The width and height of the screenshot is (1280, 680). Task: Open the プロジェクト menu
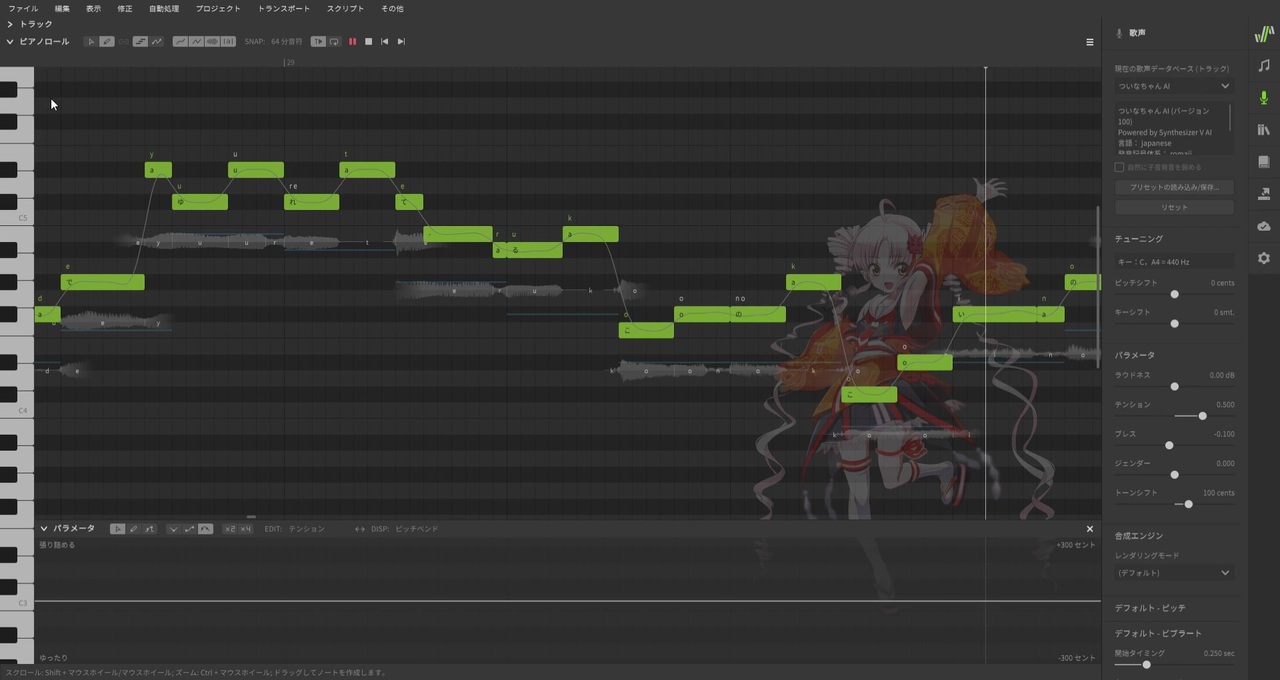[x=218, y=8]
